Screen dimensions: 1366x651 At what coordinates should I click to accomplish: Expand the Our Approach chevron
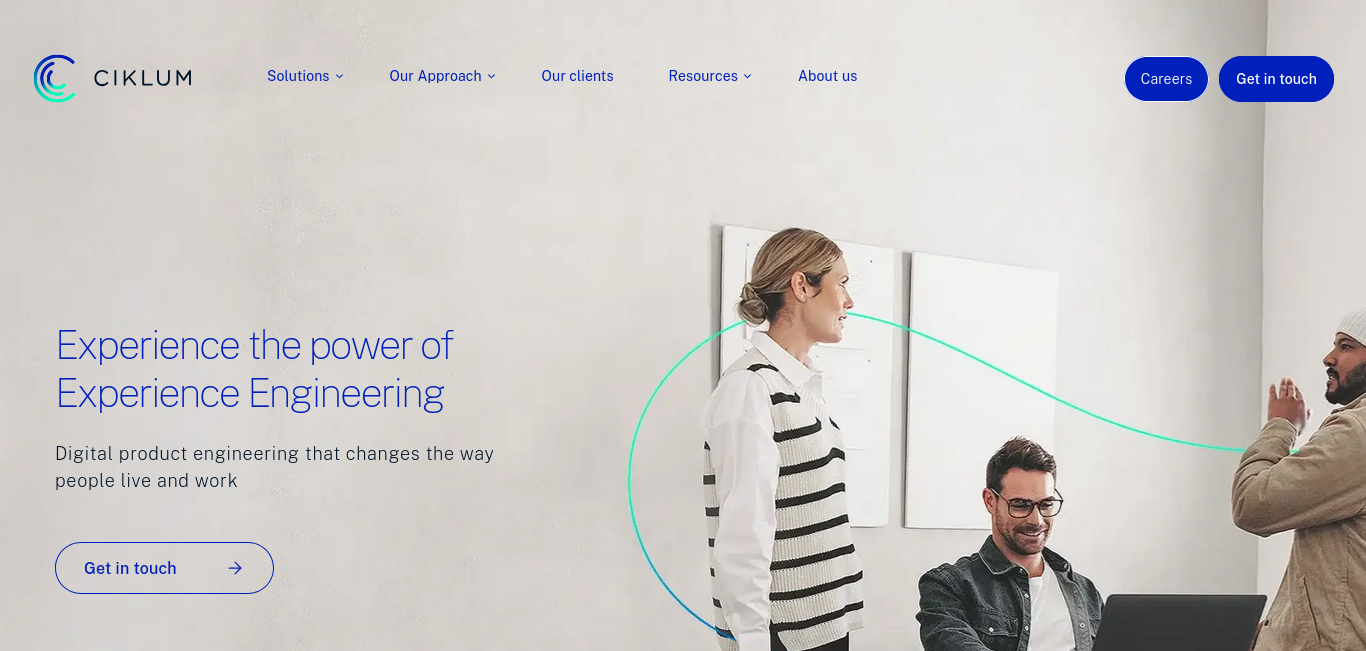pyautogui.click(x=491, y=77)
